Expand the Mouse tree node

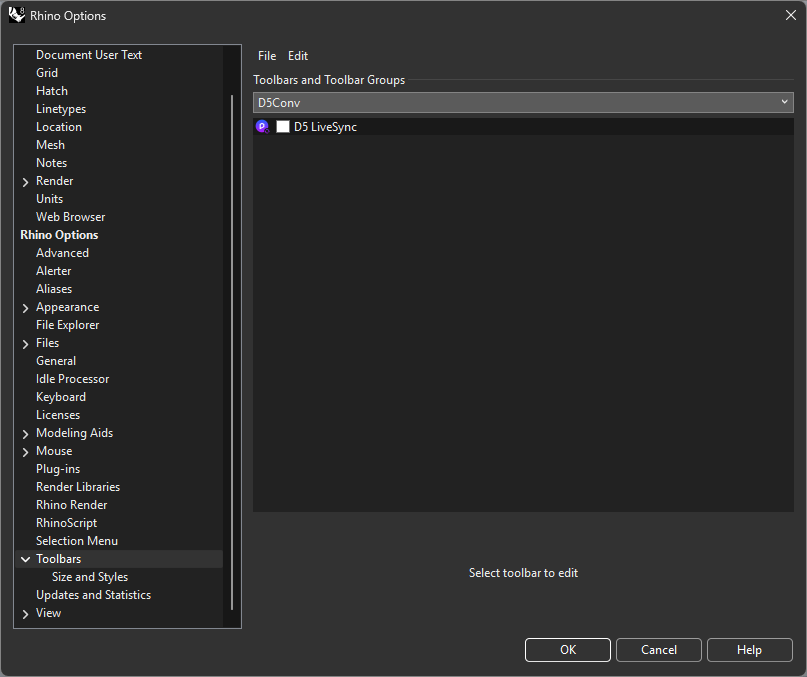click(x=25, y=452)
